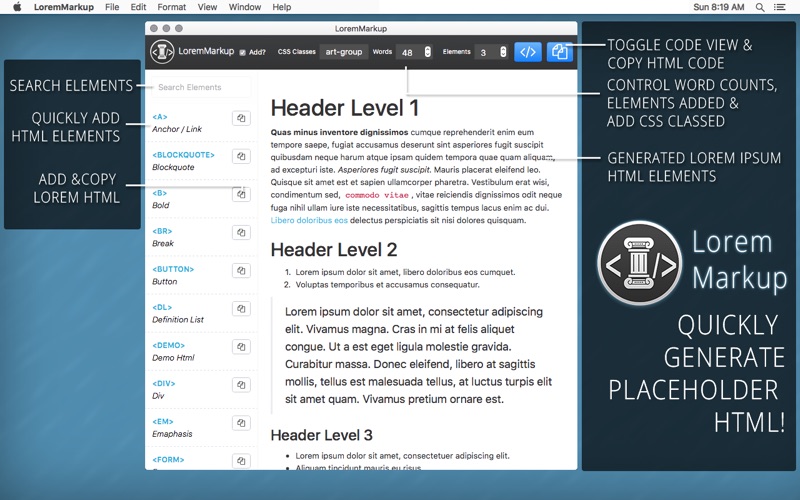
Task: Click the 'Asperiores fugit suscipit' italic text
Action: (x=384, y=170)
